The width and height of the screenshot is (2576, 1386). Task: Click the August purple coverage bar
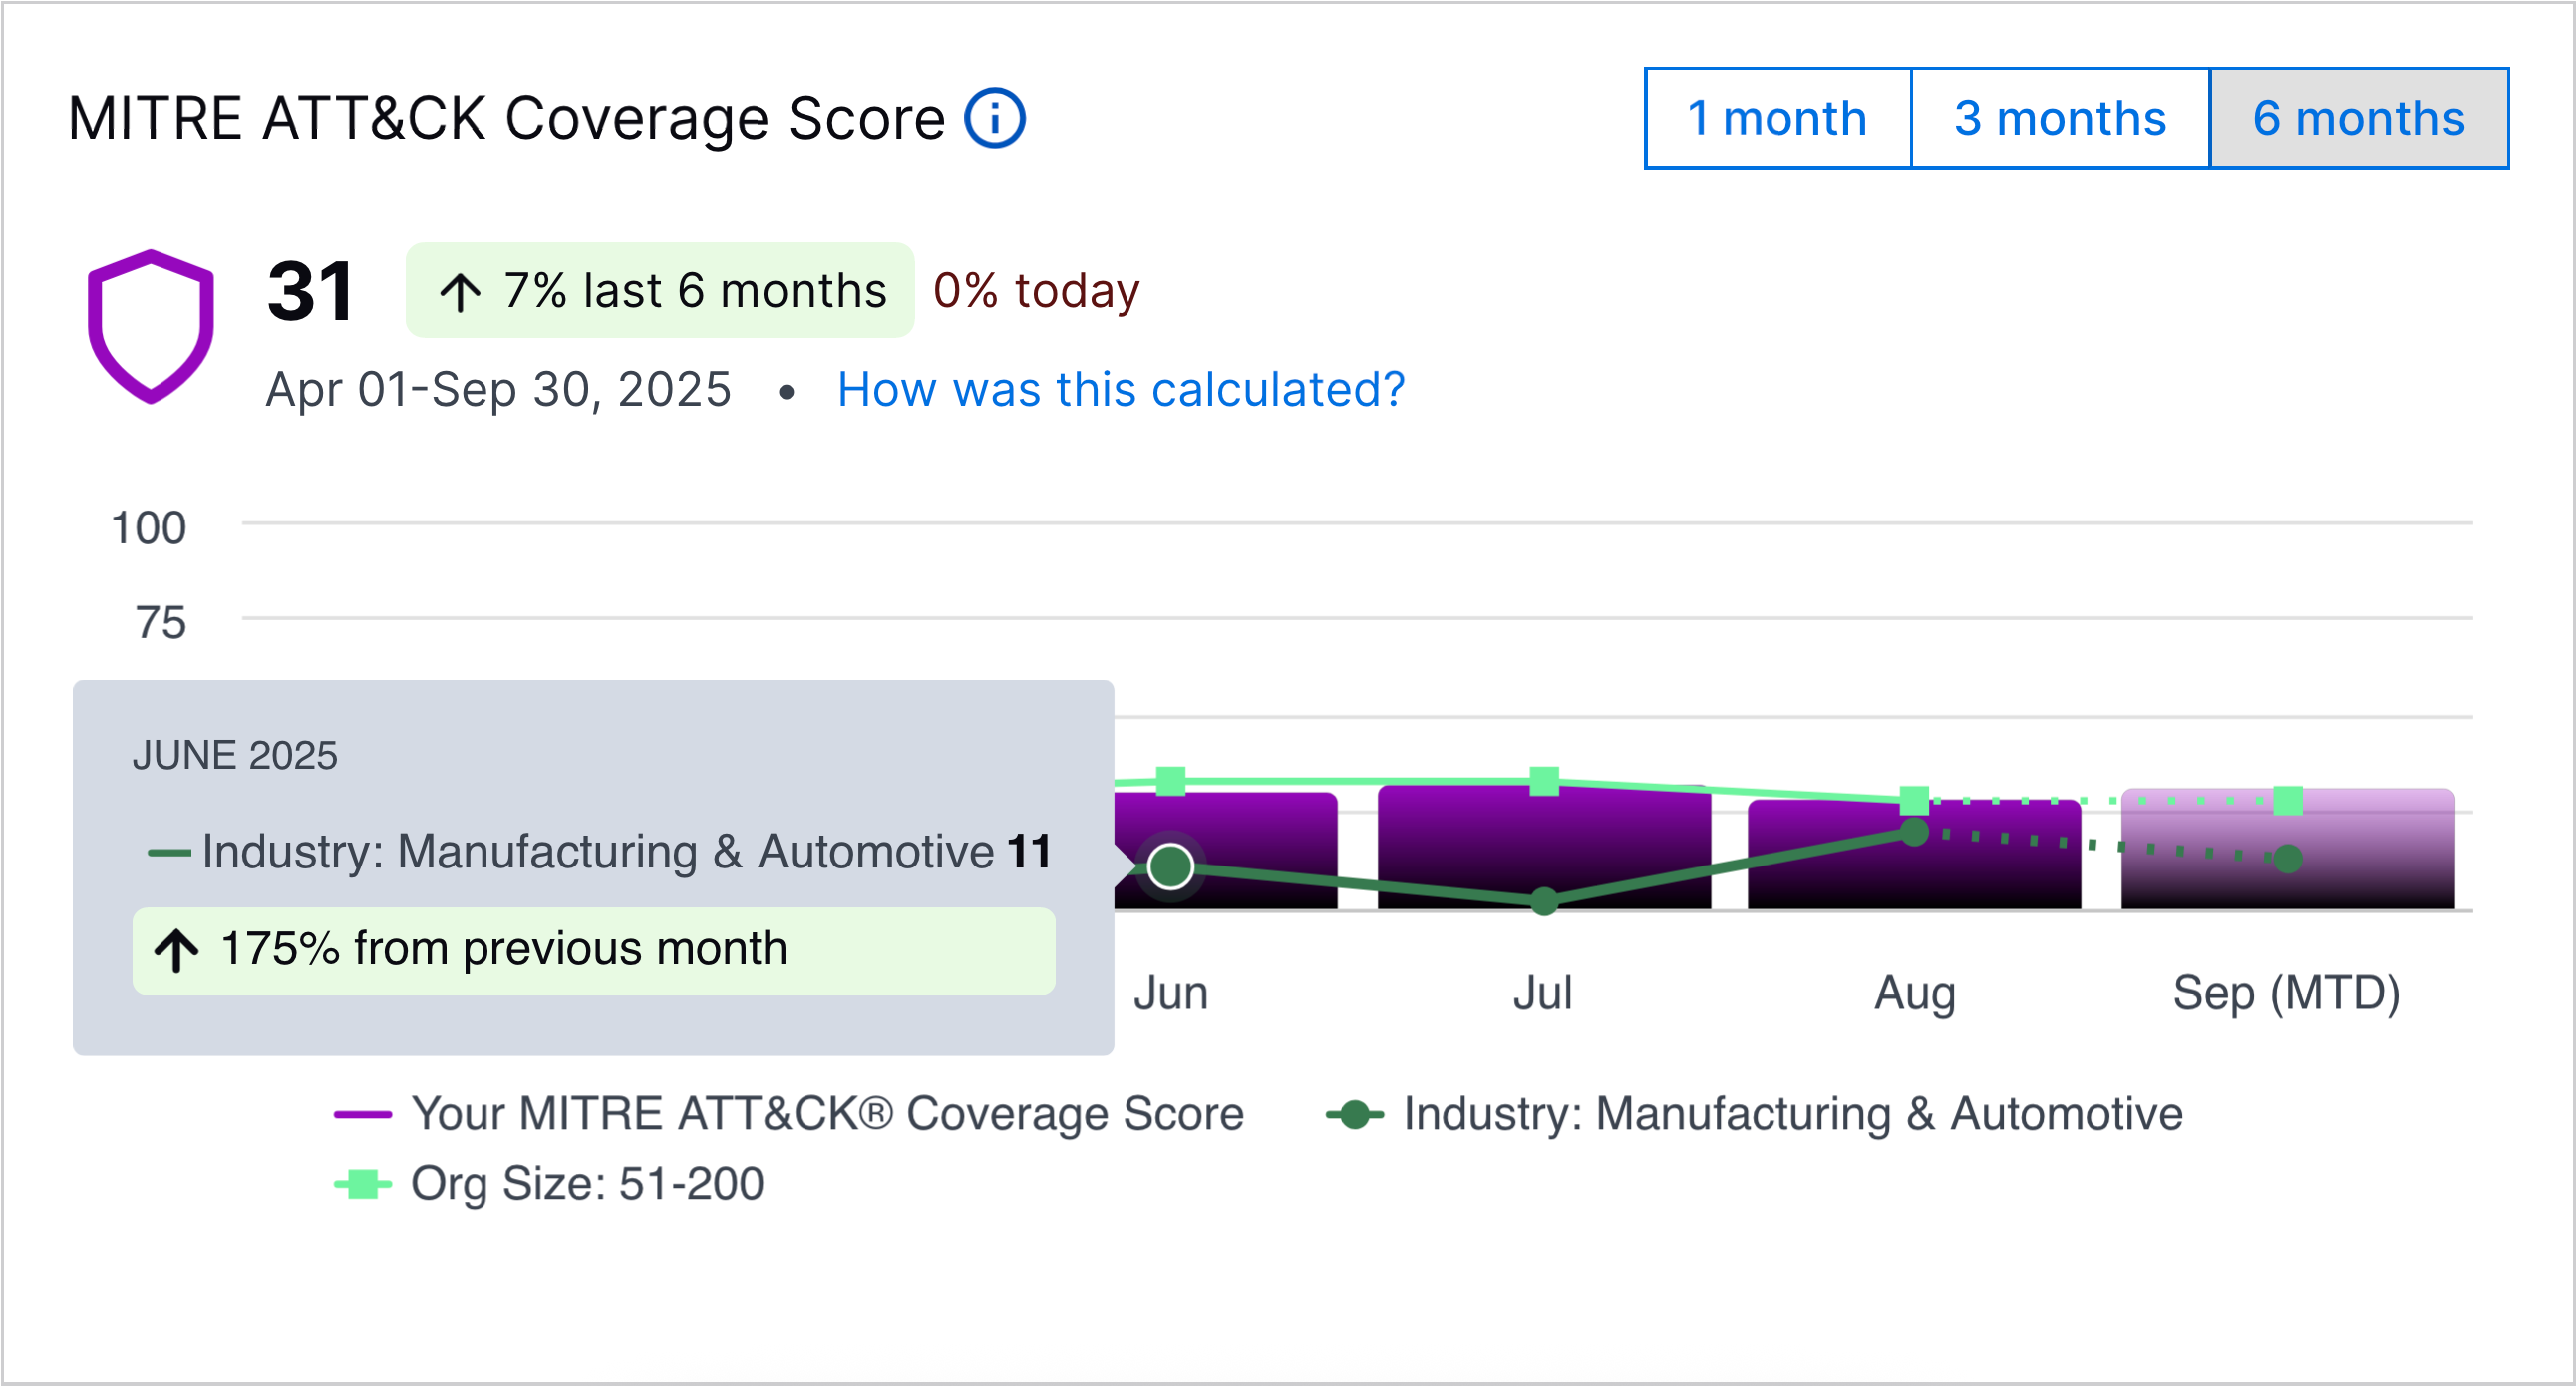pos(1914,855)
